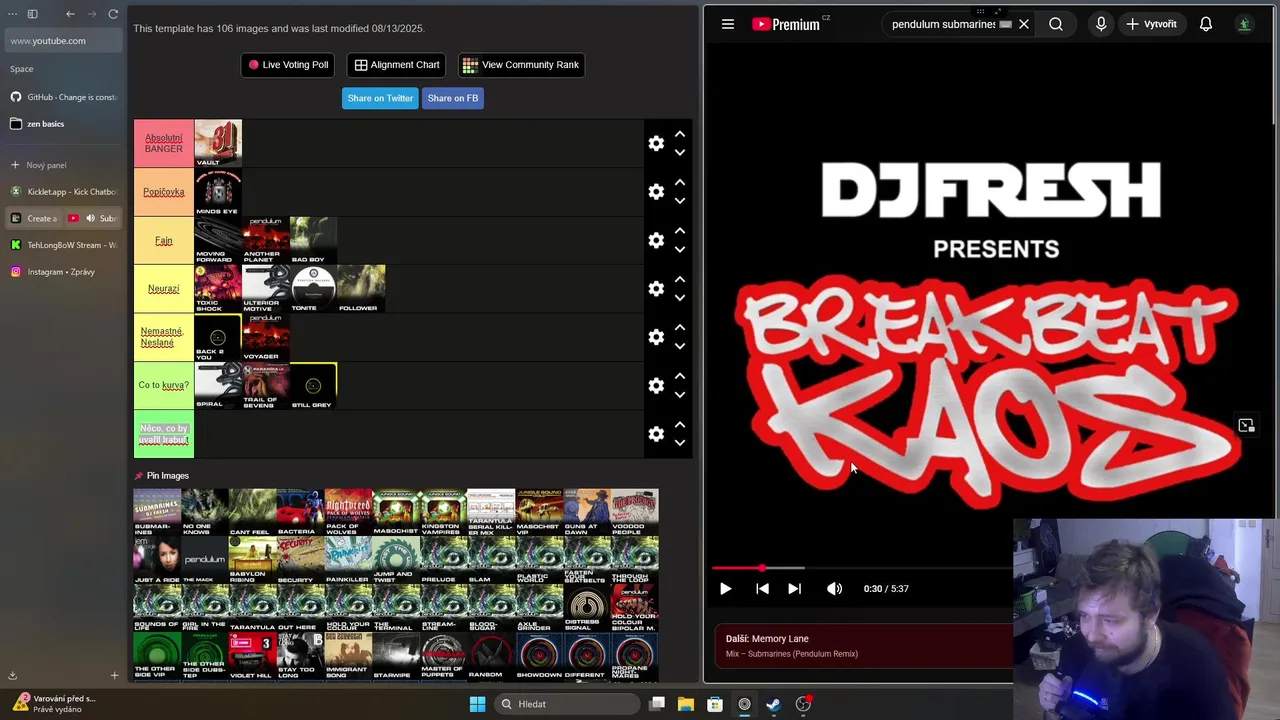Open File Explorer from taskbar
The image size is (1280, 720).
tap(686, 704)
